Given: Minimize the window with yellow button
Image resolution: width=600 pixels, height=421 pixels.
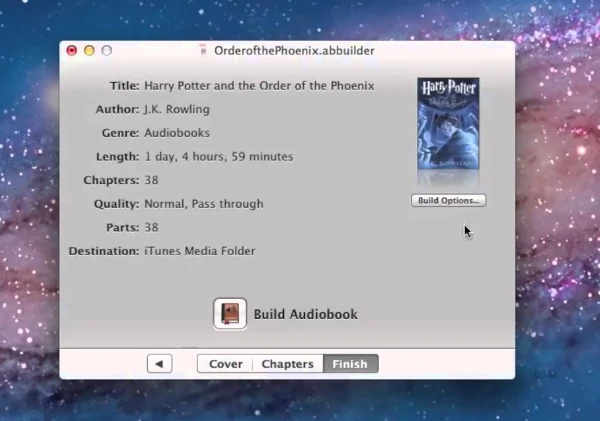Looking at the screenshot, I should pos(89,51).
